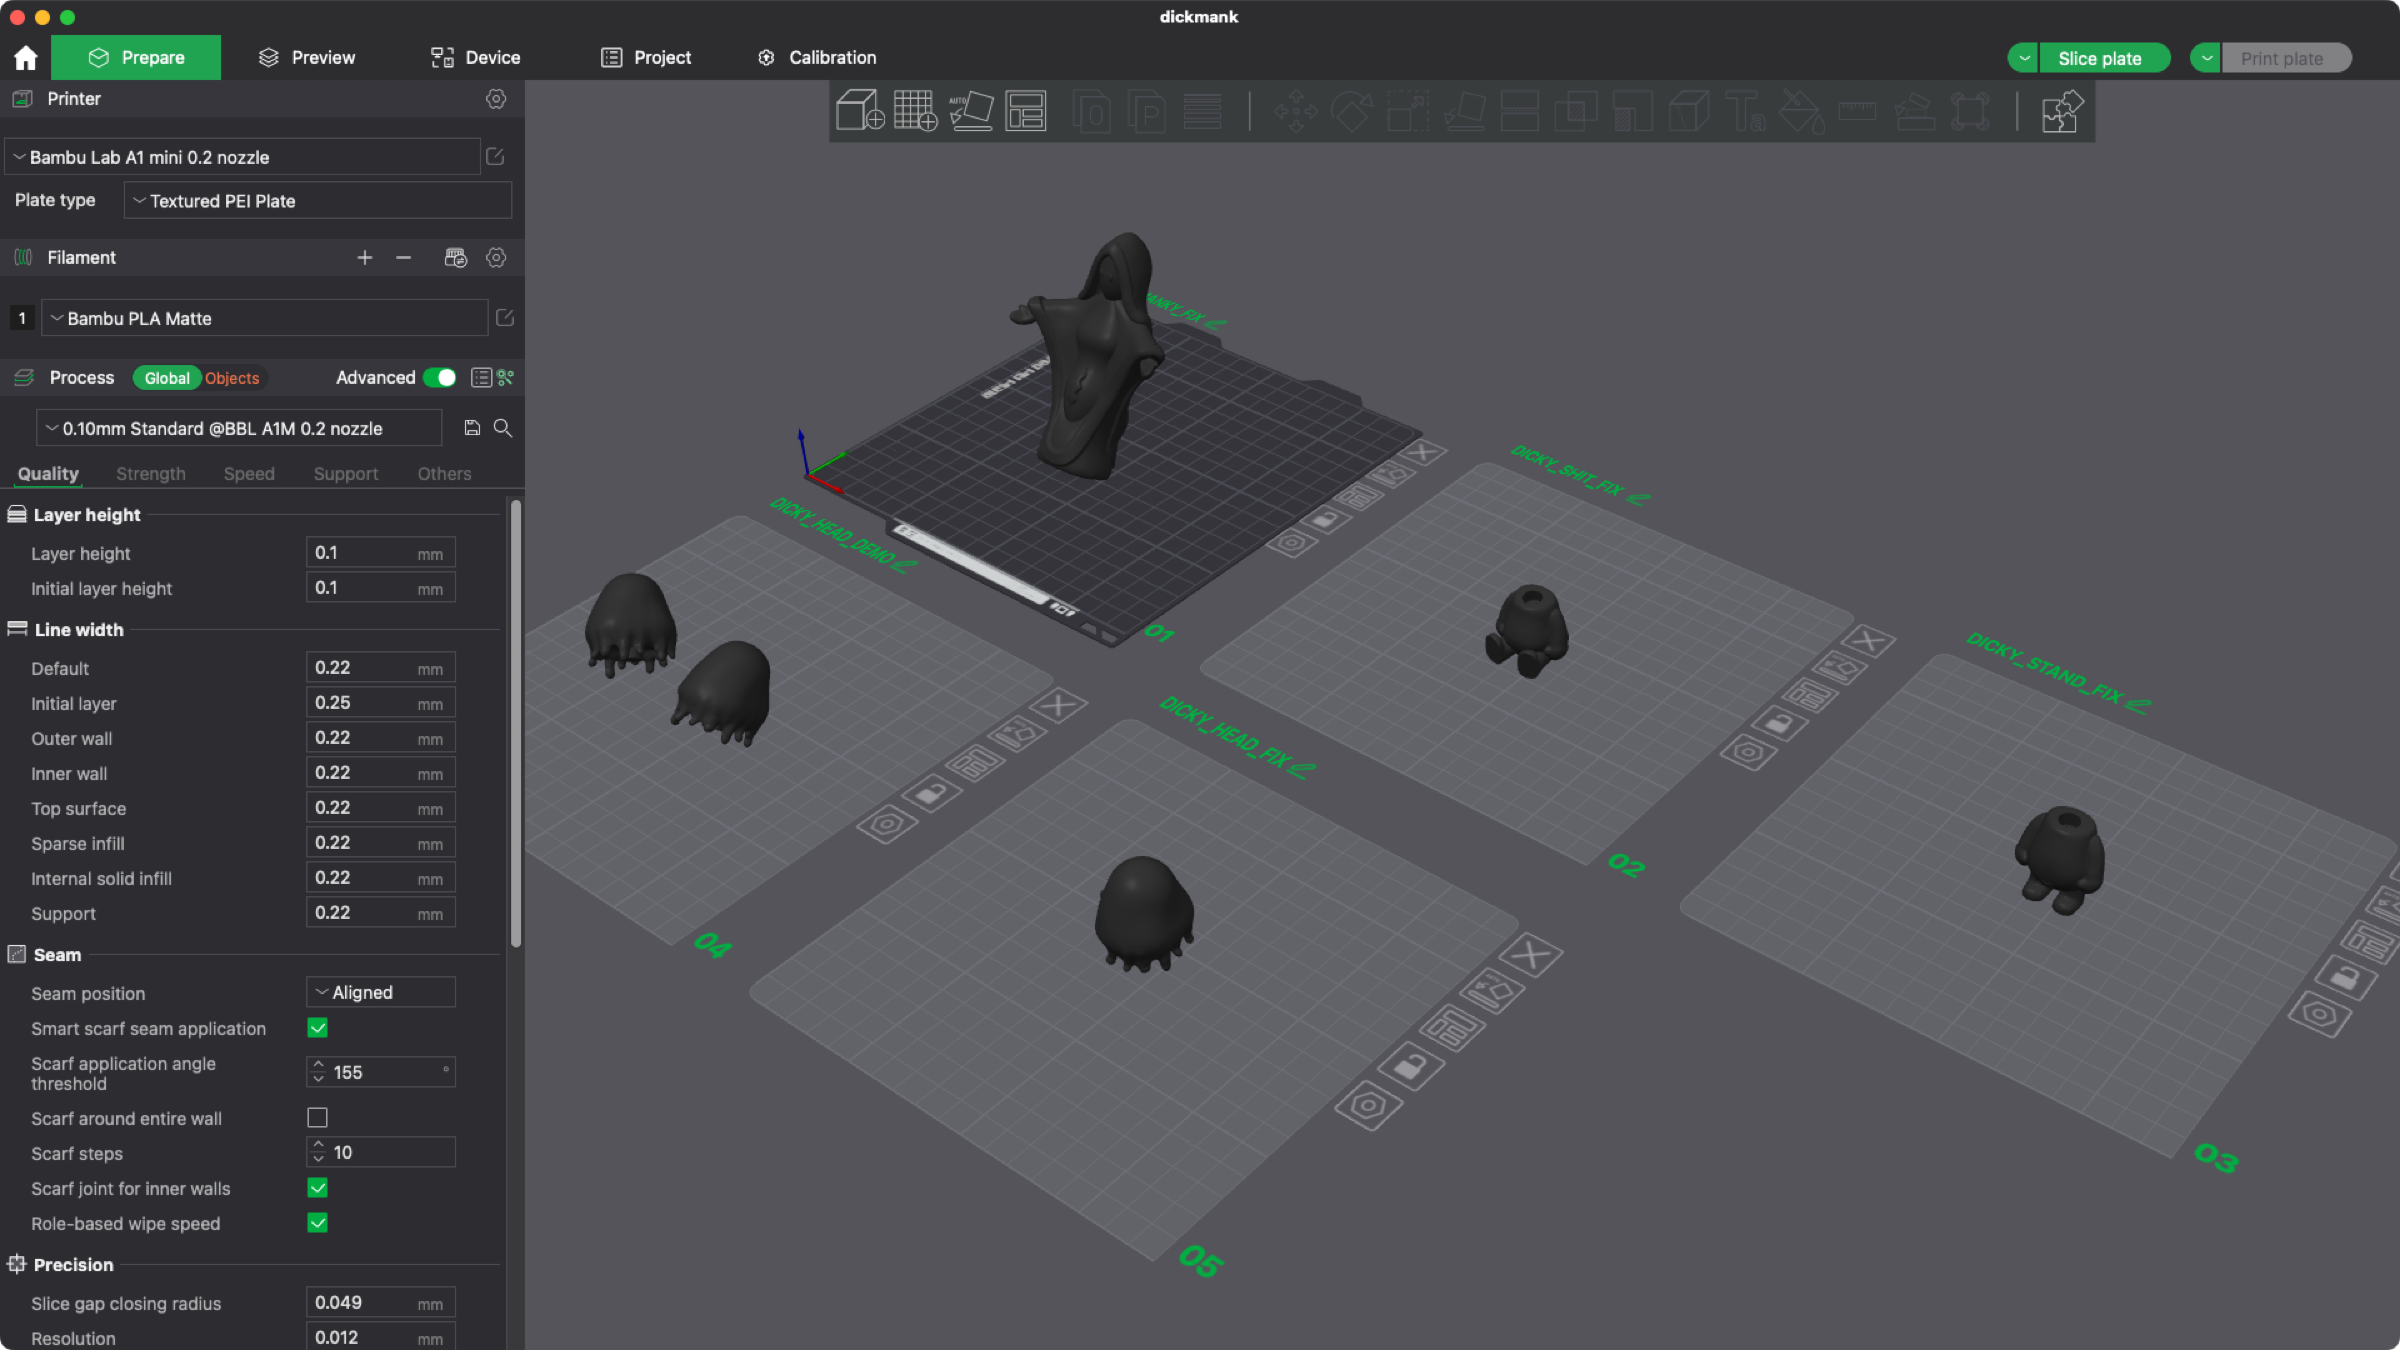Enable Scarf around entire wall checkbox
Viewport: 2400px width, 1350px height.
click(317, 1118)
